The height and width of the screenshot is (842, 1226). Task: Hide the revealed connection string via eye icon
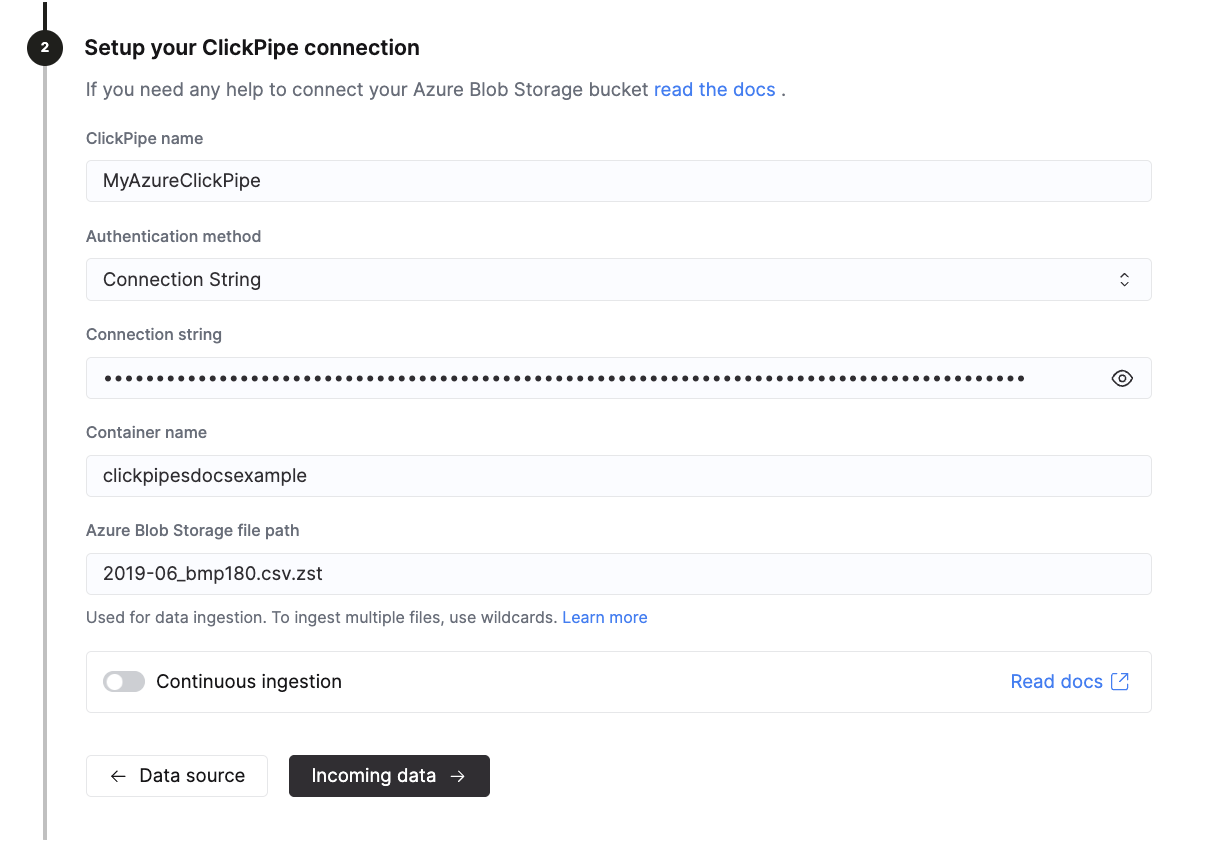tap(1121, 378)
